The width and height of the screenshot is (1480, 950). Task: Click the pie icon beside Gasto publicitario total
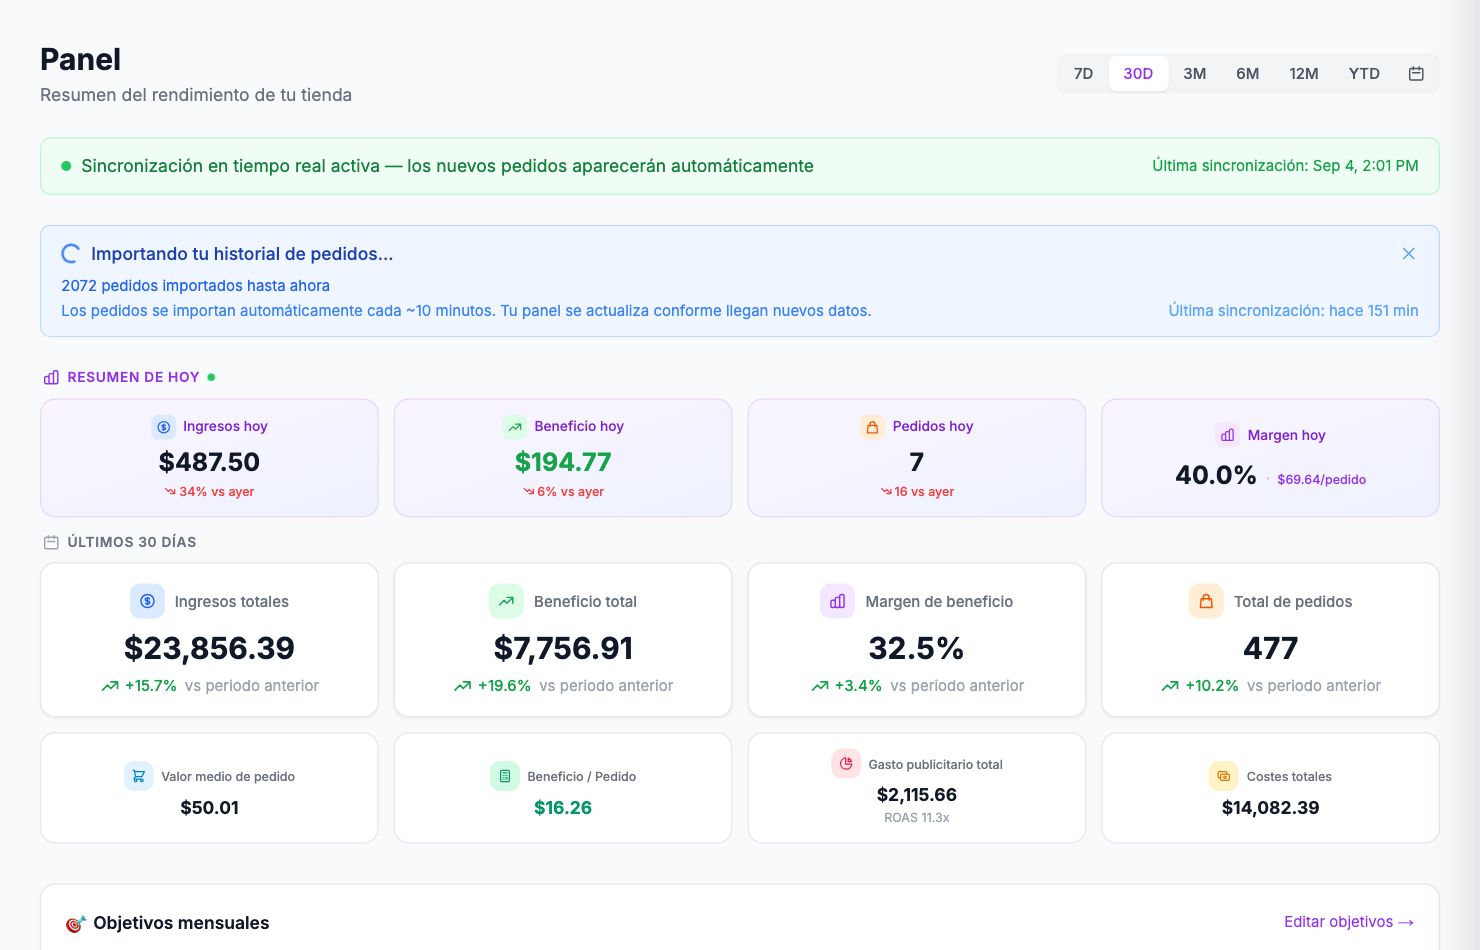(x=846, y=764)
